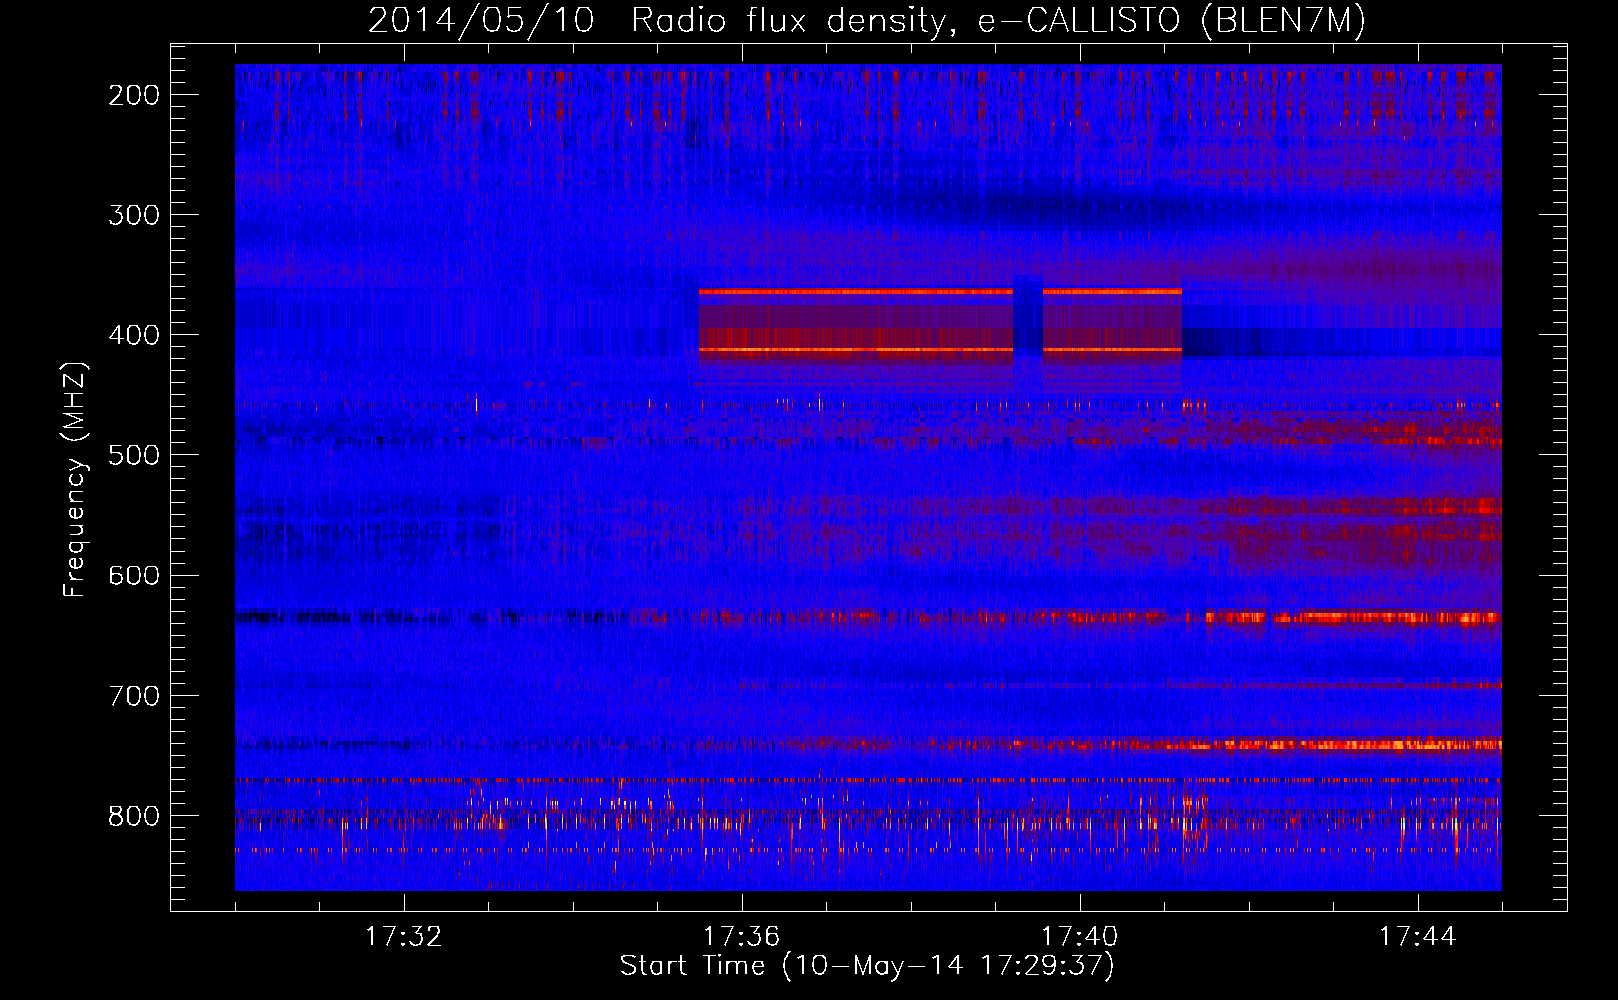This screenshot has height=1000, width=1618.
Task: Click the 17:44 time tick label
Action: click(x=1417, y=937)
